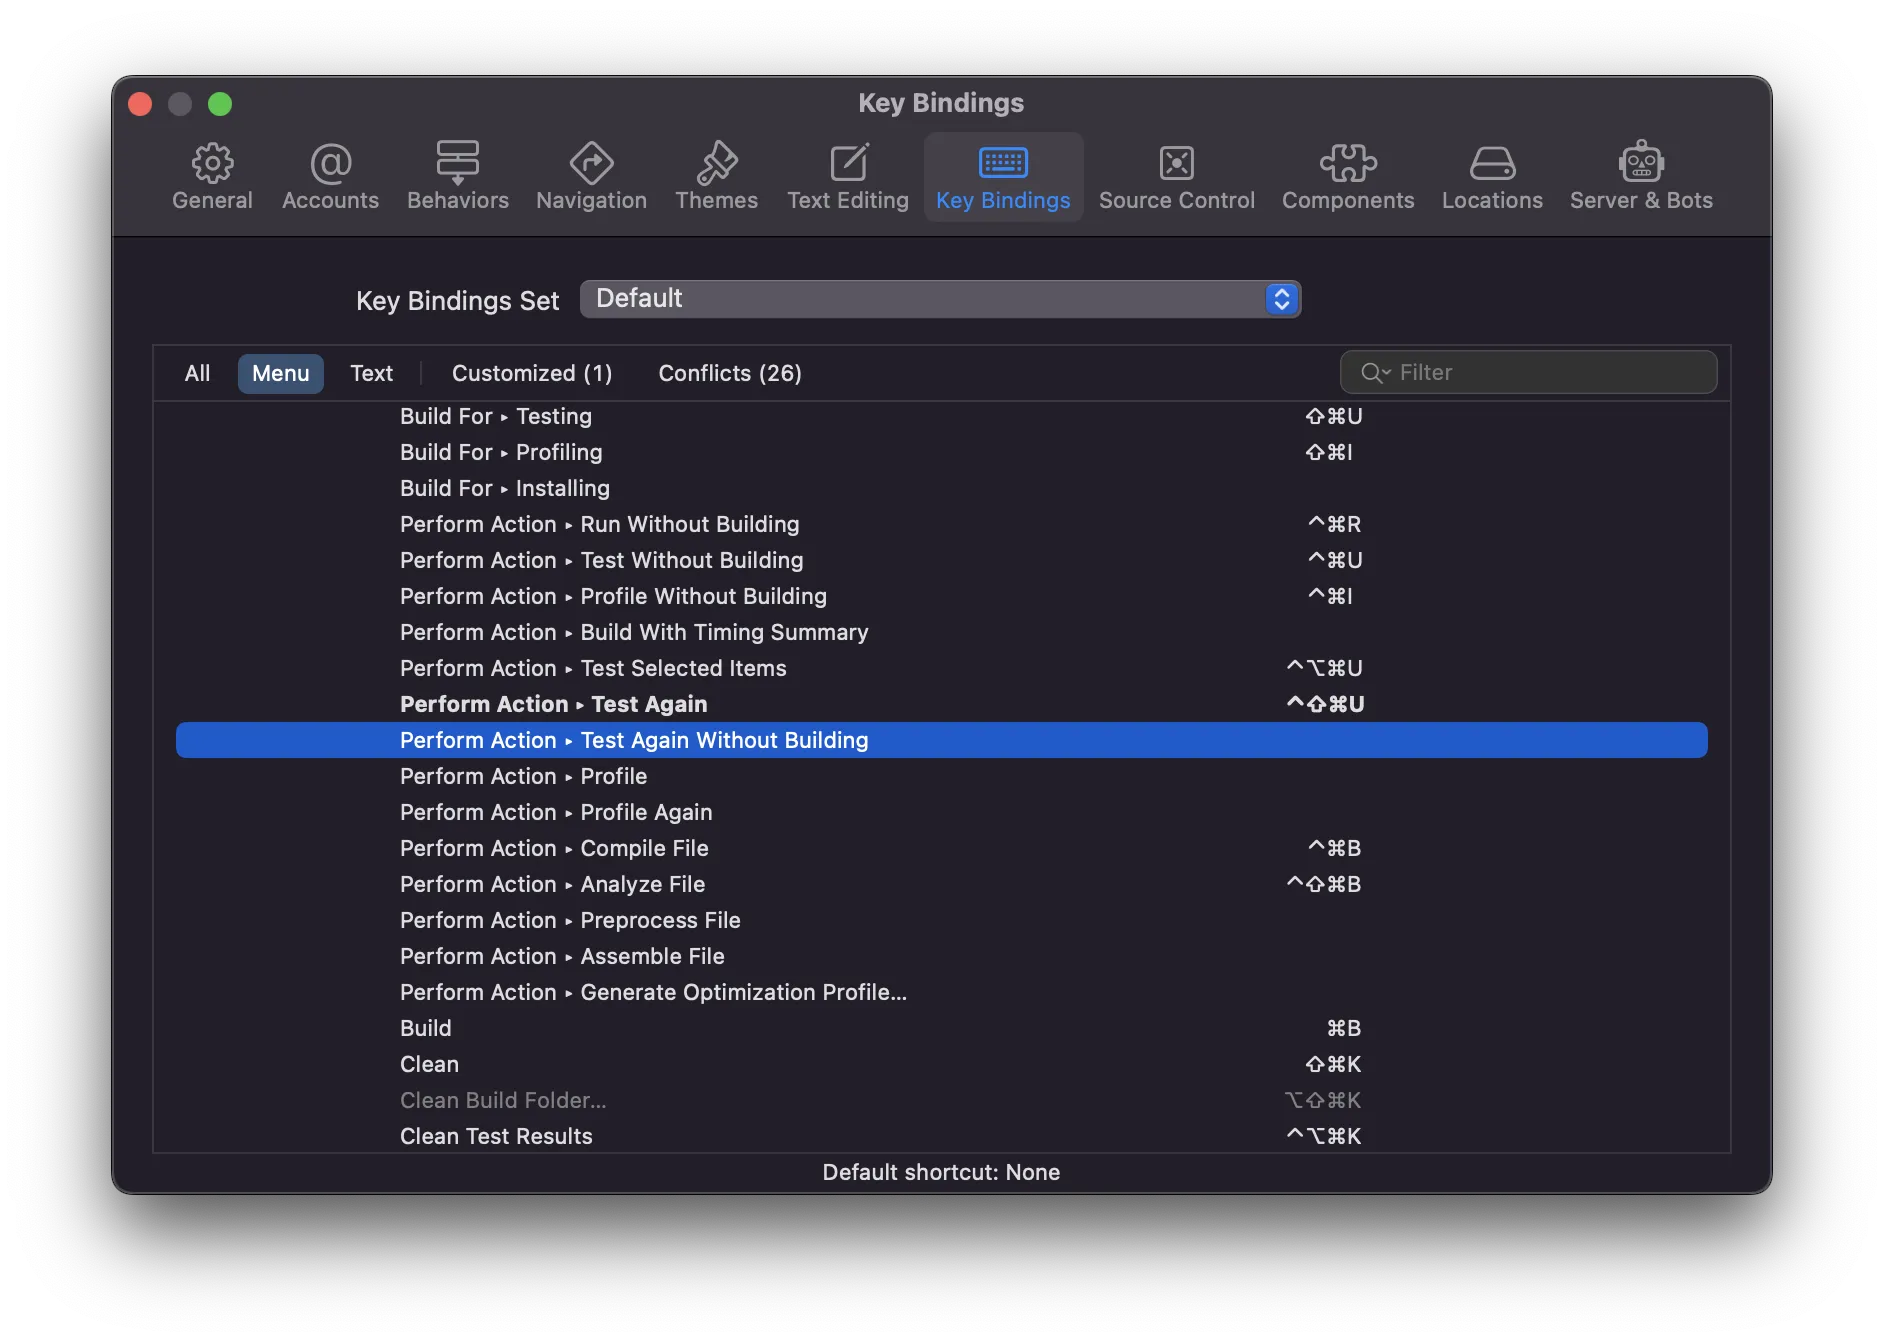Select the Profile Again row
The width and height of the screenshot is (1884, 1342).
[x=941, y=812]
